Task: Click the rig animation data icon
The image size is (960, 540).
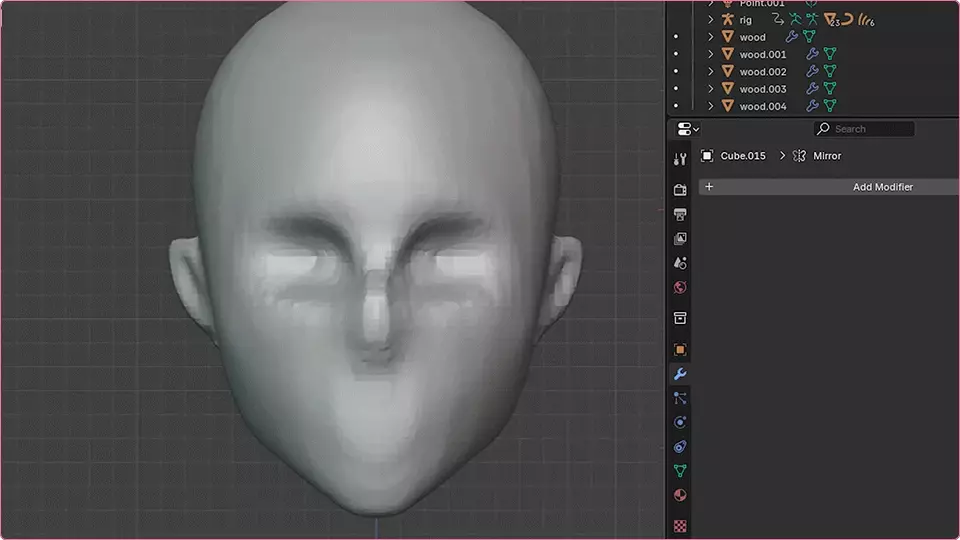Action: pyautogui.click(x=778, y=20)
